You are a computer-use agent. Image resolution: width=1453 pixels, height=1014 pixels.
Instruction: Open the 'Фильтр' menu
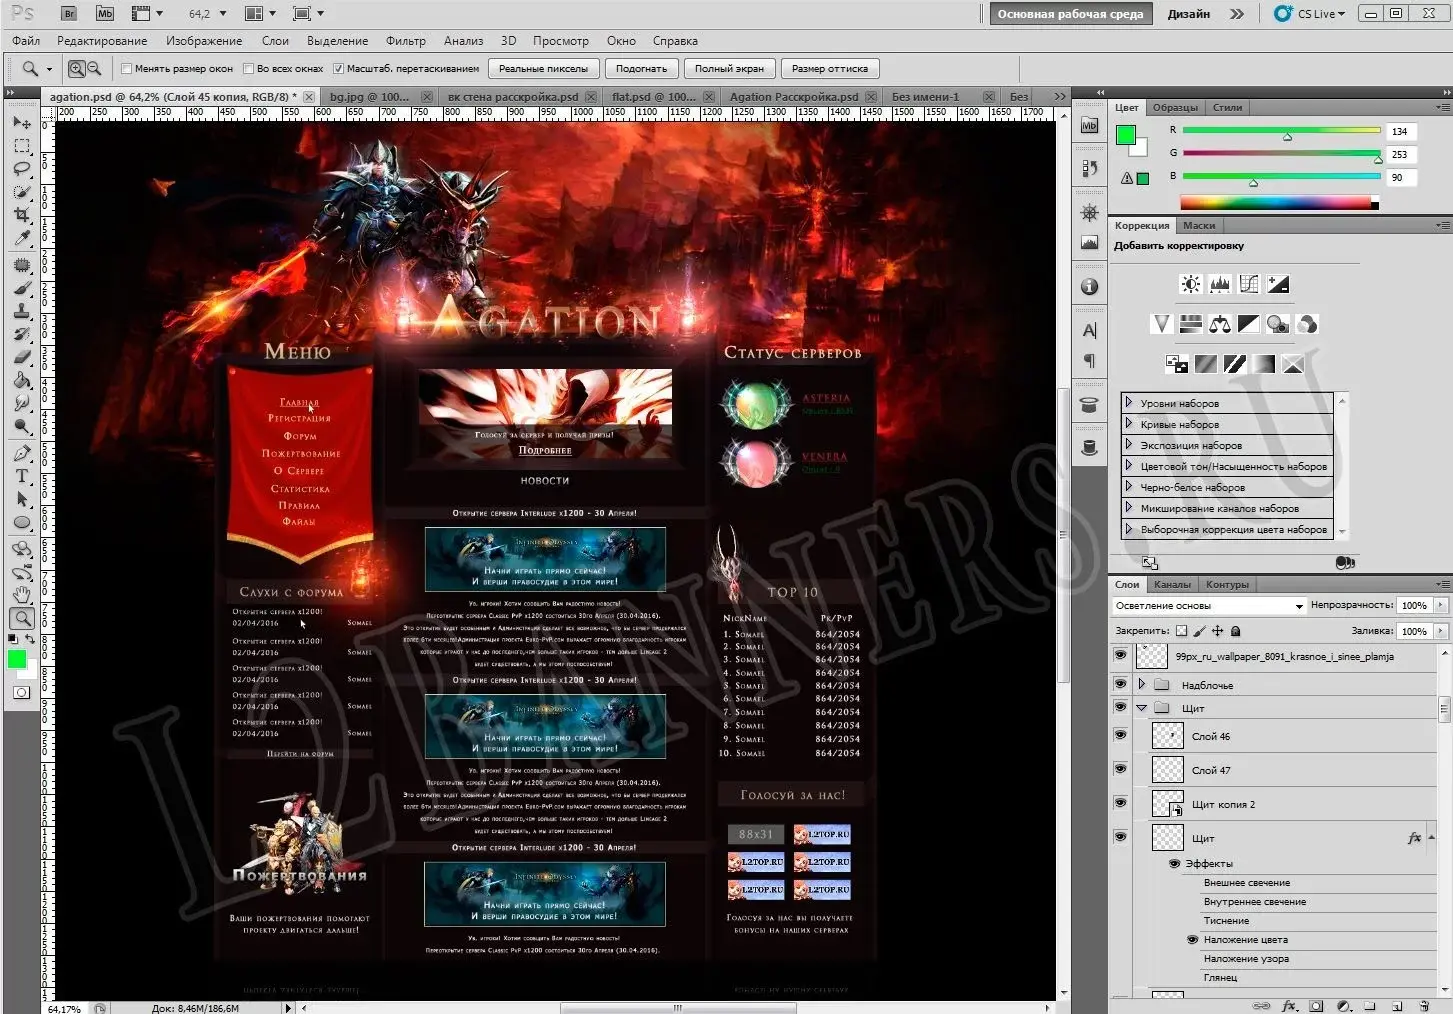tap(405, 41)
